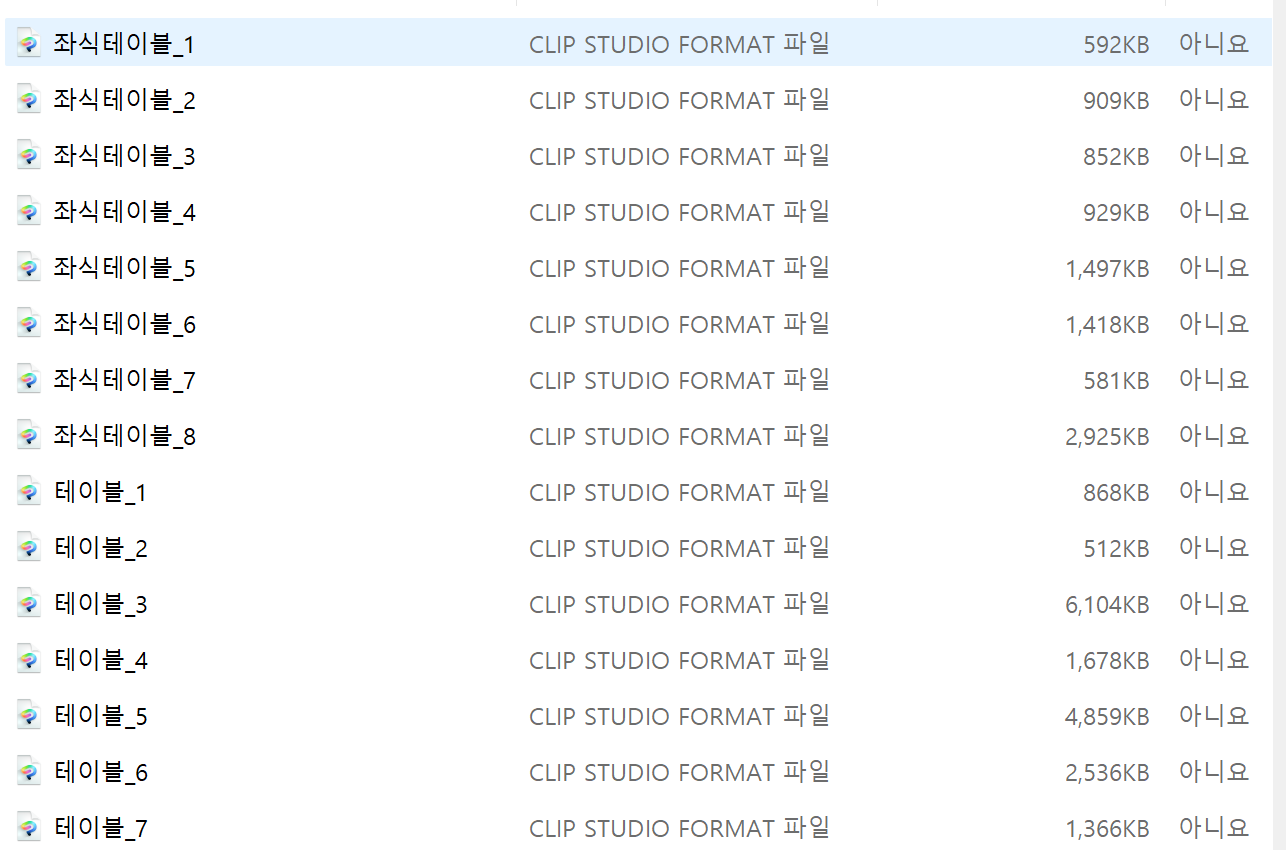Click the file icon for 좌식테이블_1
The width and height of the screenshot is (1286, 850).
29,43
